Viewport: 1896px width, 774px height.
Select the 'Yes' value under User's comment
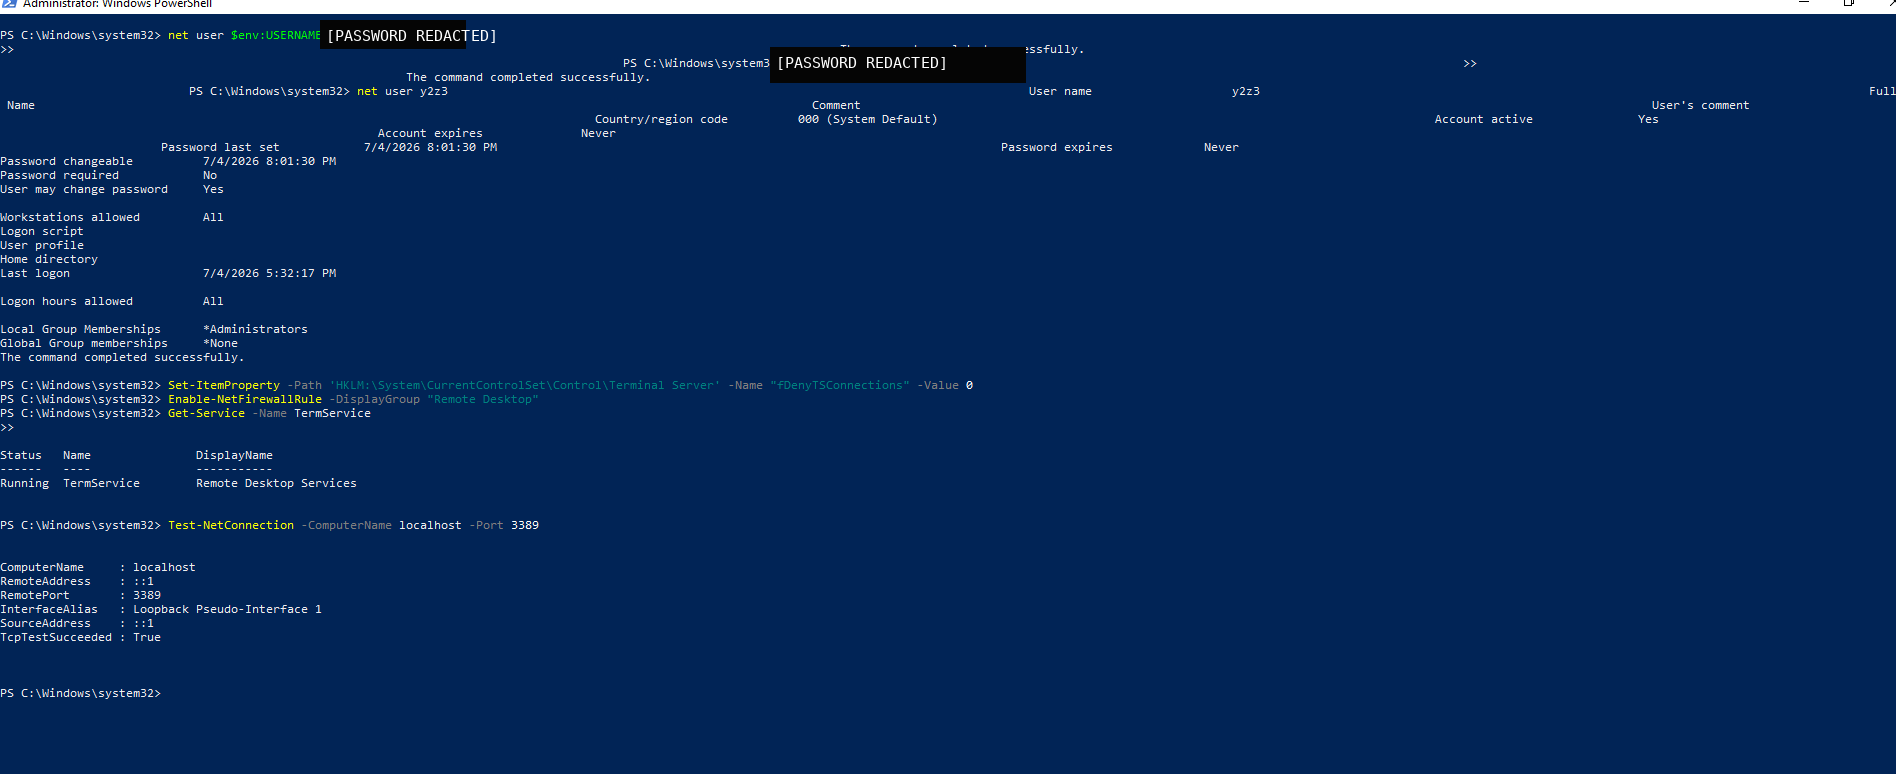(x=1648, y=119)
